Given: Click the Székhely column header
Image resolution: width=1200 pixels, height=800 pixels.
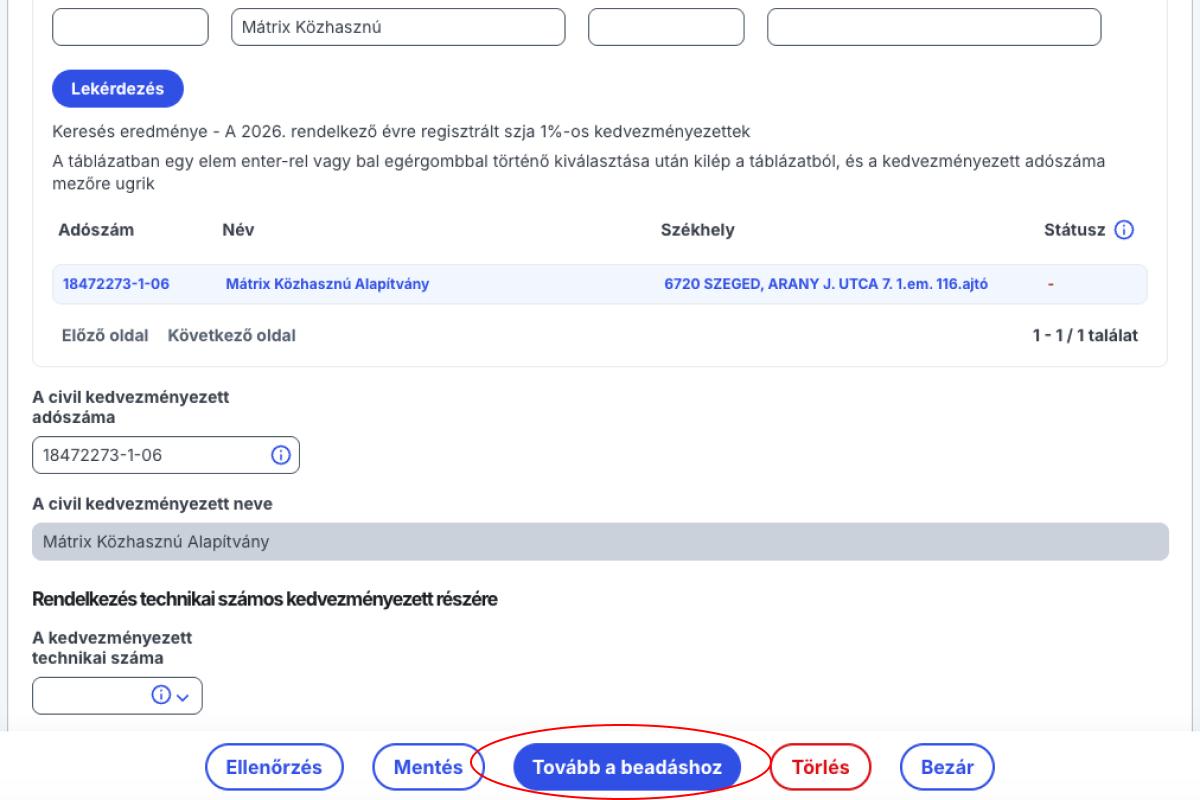Looking at the screenshot, I should [698, 231].
